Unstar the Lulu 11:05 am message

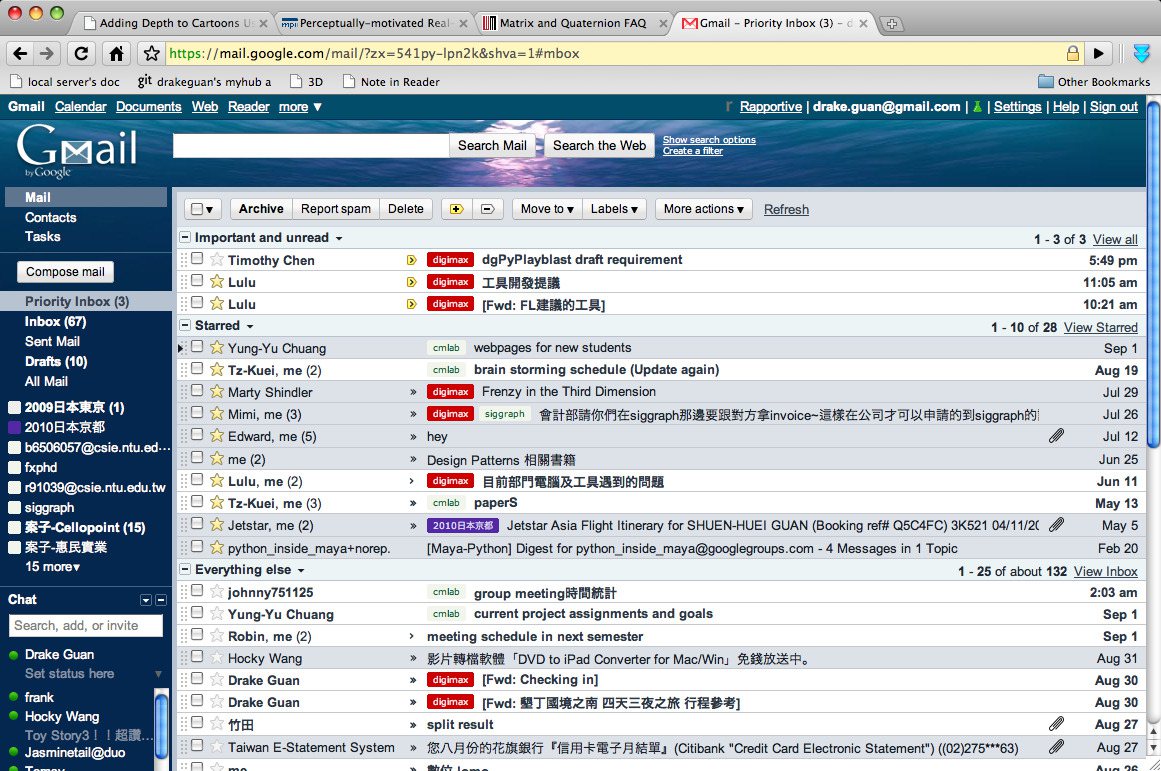click(x=217, y=281)
